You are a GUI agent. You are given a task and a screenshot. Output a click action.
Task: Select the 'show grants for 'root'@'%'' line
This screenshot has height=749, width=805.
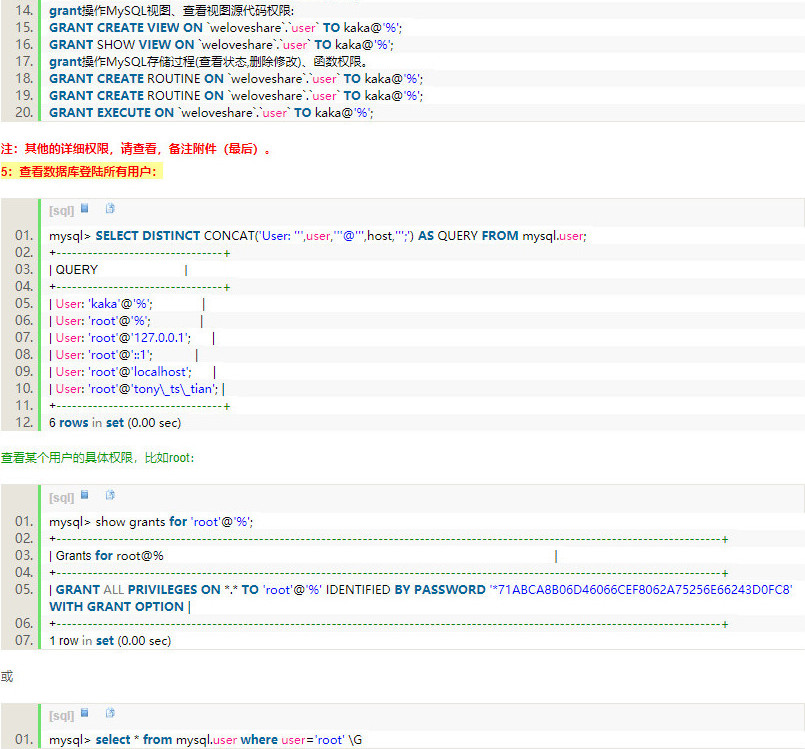(x=151, y=522)
